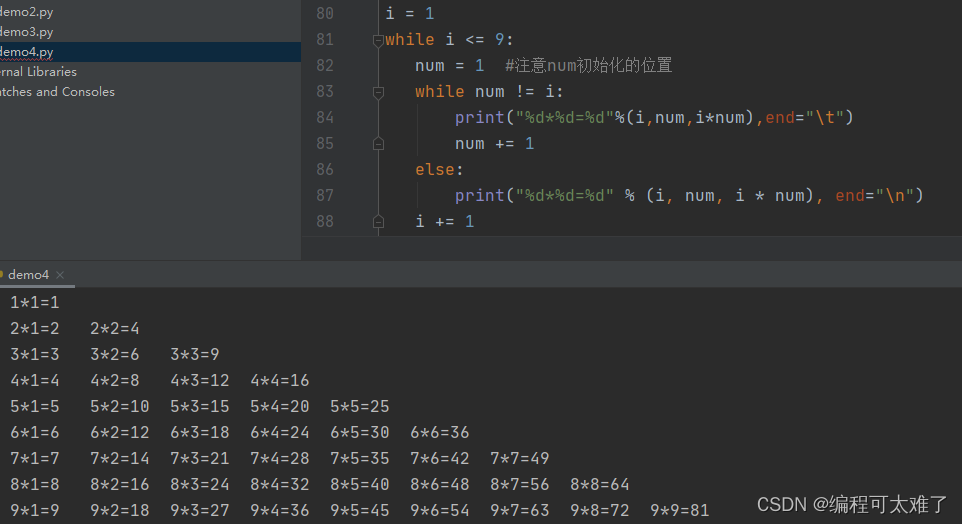Click console output '9*9=81'
Screen dimensions: 962x524
(680, 511)
